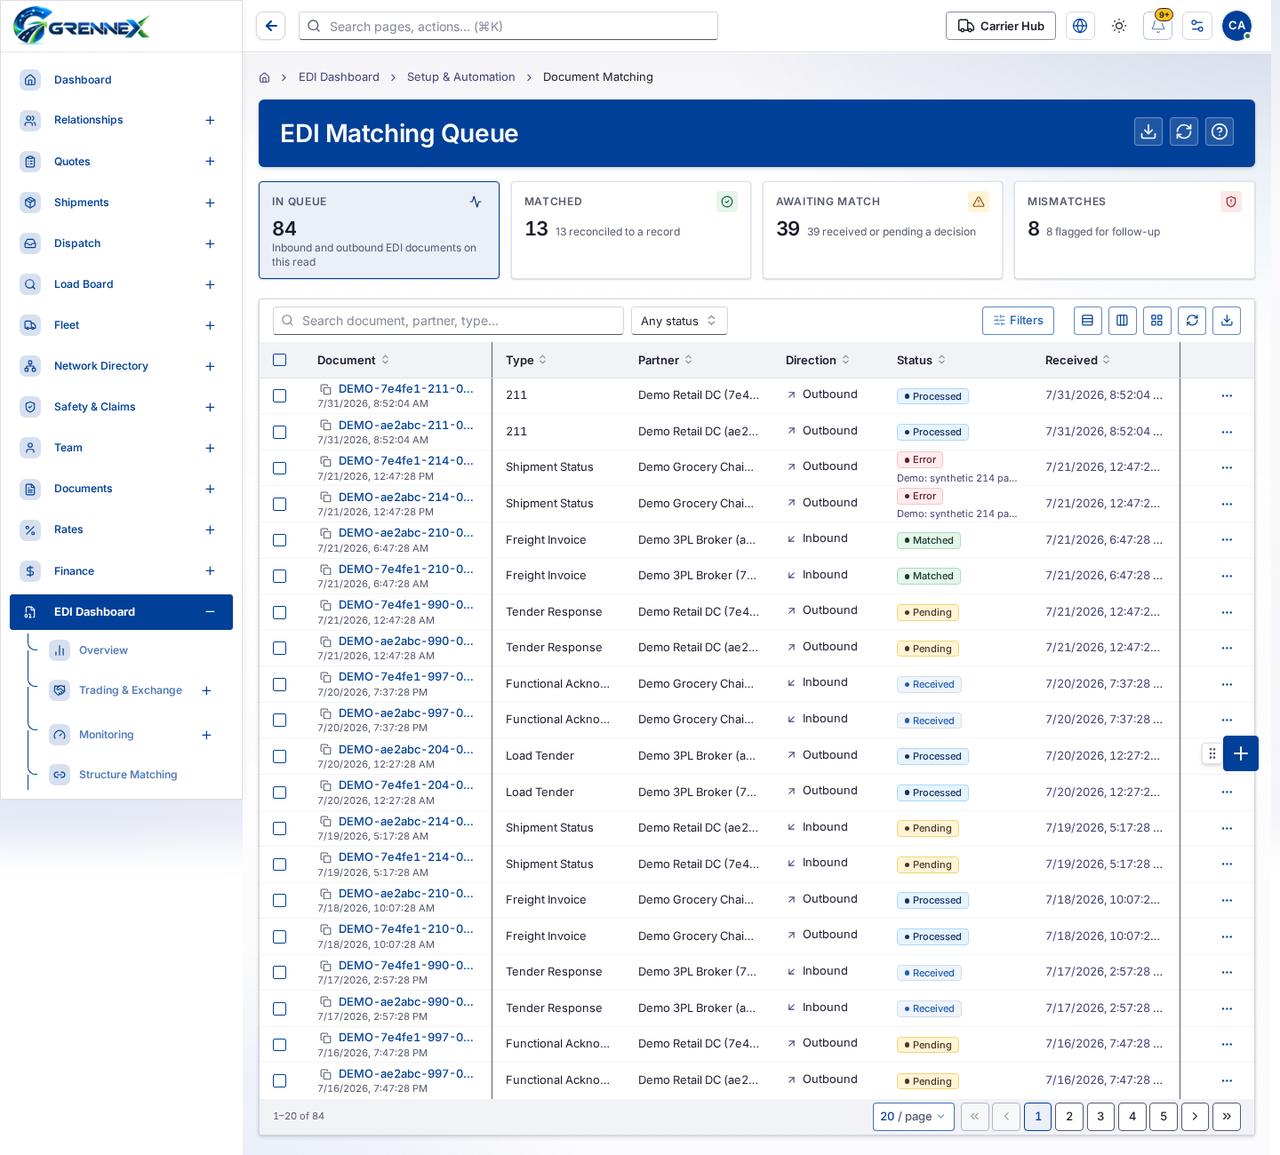The height and width of the screenshot is (1155, 1280).
Task: Switch to the list row view icon
Action: (1087, 320)
